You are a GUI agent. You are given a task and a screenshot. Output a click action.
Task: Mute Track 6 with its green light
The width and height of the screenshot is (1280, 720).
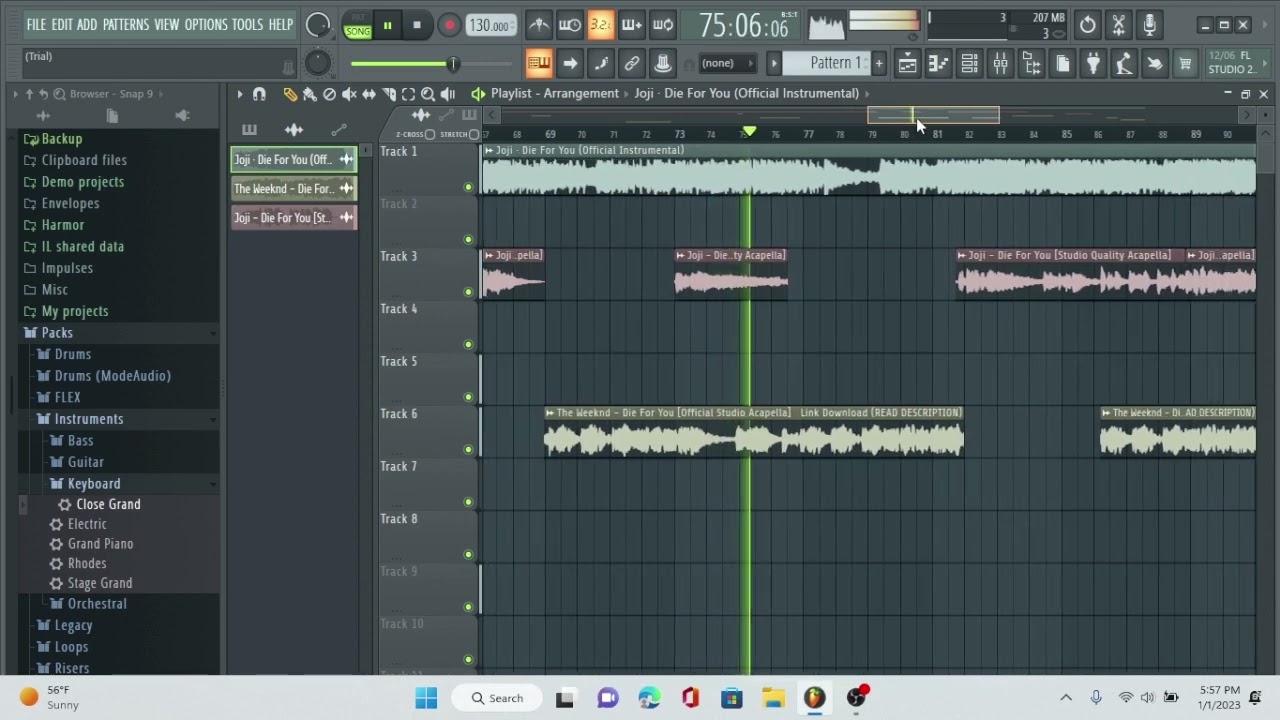point(468,450)
